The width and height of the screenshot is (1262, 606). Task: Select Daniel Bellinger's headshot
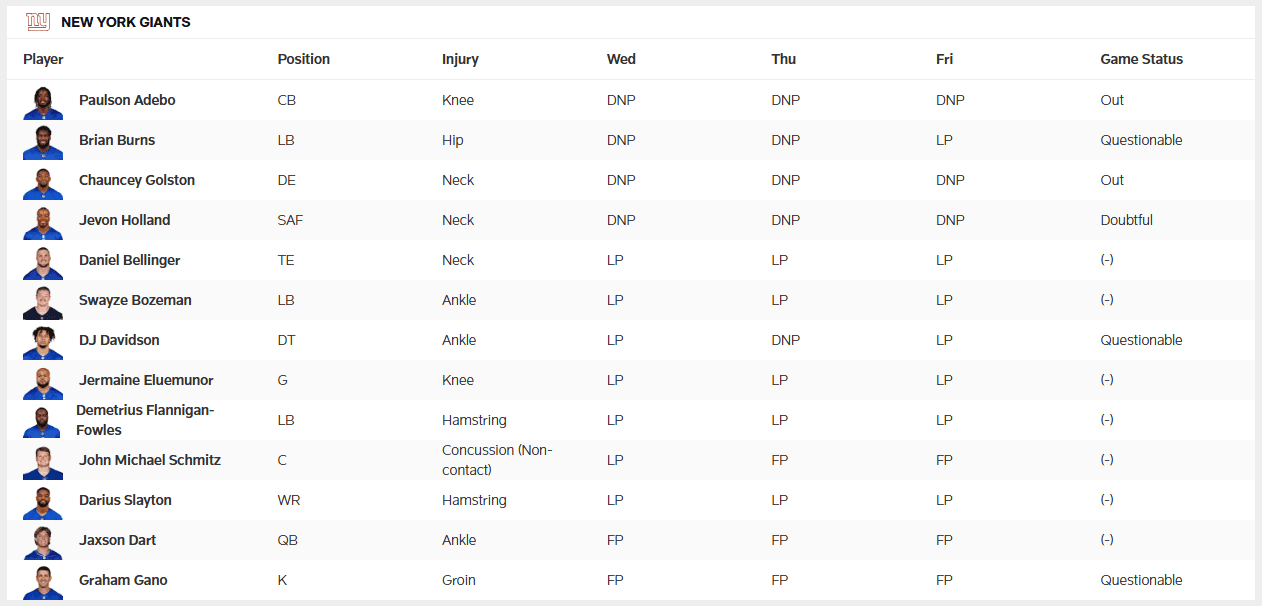[x=42, y=262]
